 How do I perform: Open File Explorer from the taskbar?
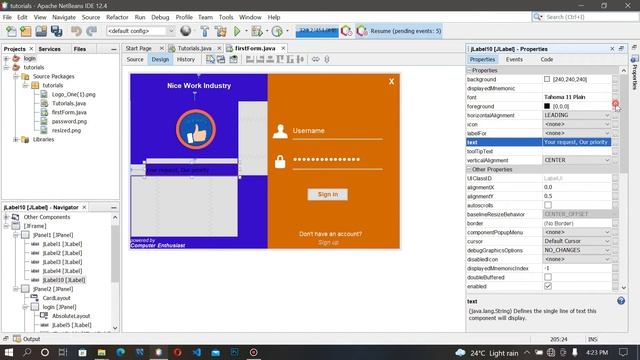101,352
